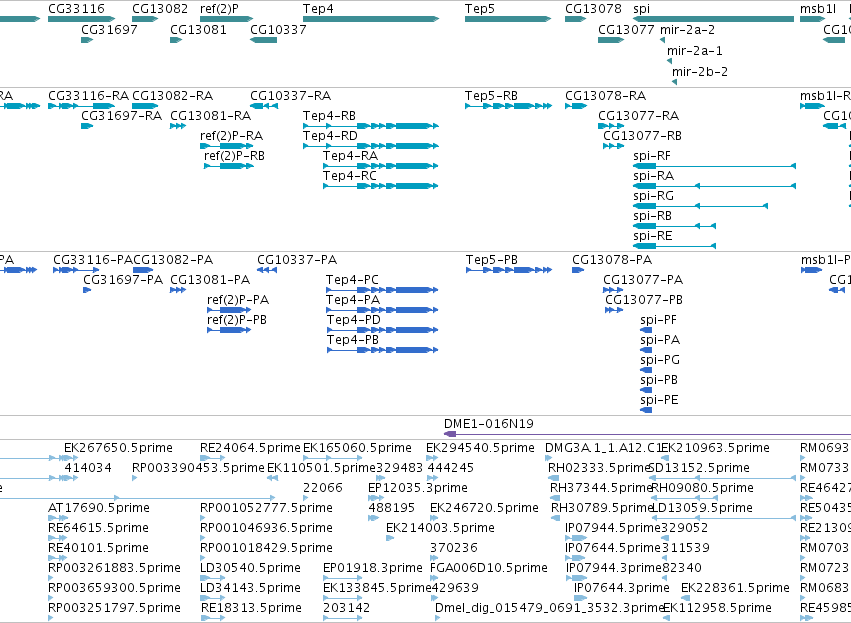Select the Tep5 gene feature

point(508,19)
